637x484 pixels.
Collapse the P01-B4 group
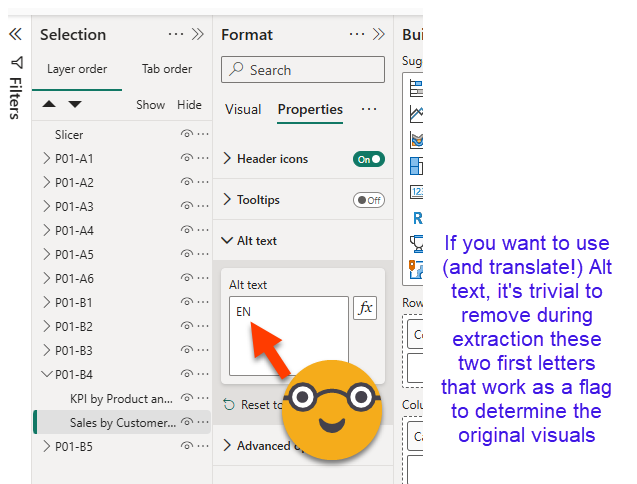46,375
